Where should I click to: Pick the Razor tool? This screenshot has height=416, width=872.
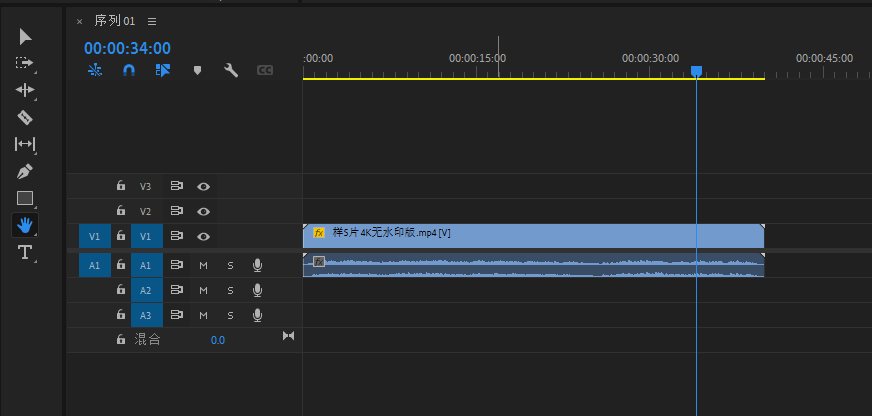coord(26,117)
